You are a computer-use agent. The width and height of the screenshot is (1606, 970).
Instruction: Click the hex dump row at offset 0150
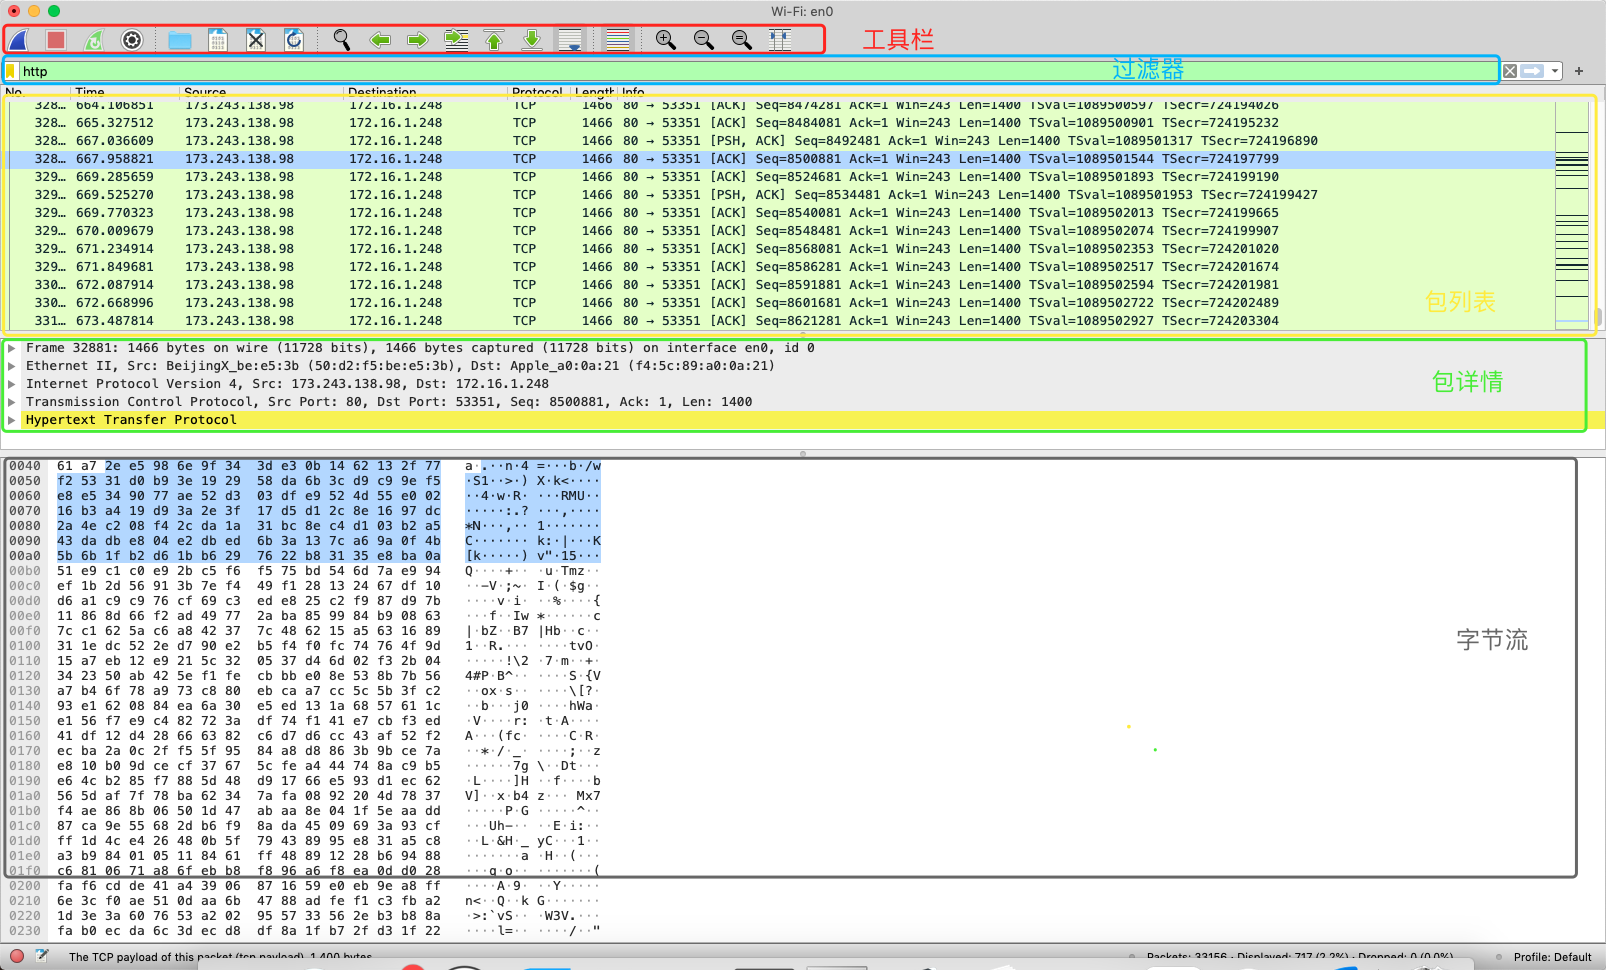305,721
